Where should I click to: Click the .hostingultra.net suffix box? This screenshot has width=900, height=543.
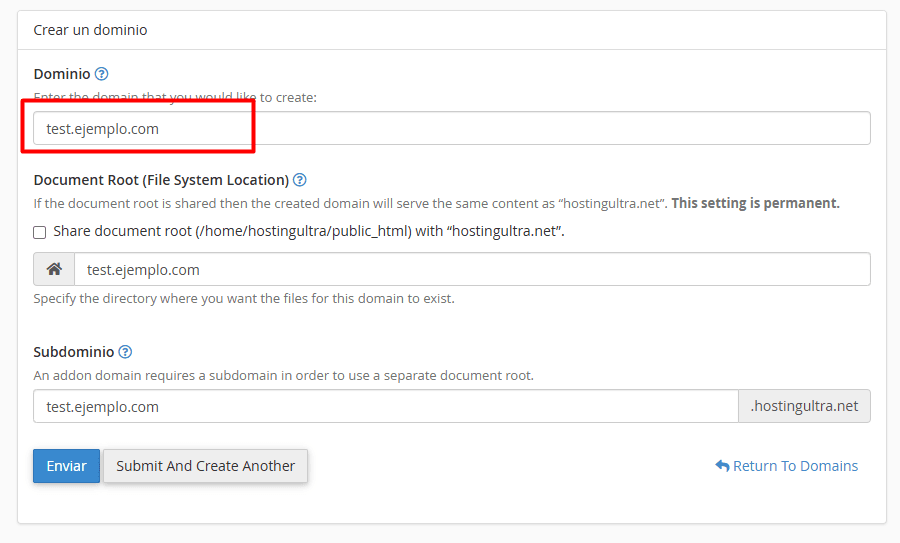(804, 407)
